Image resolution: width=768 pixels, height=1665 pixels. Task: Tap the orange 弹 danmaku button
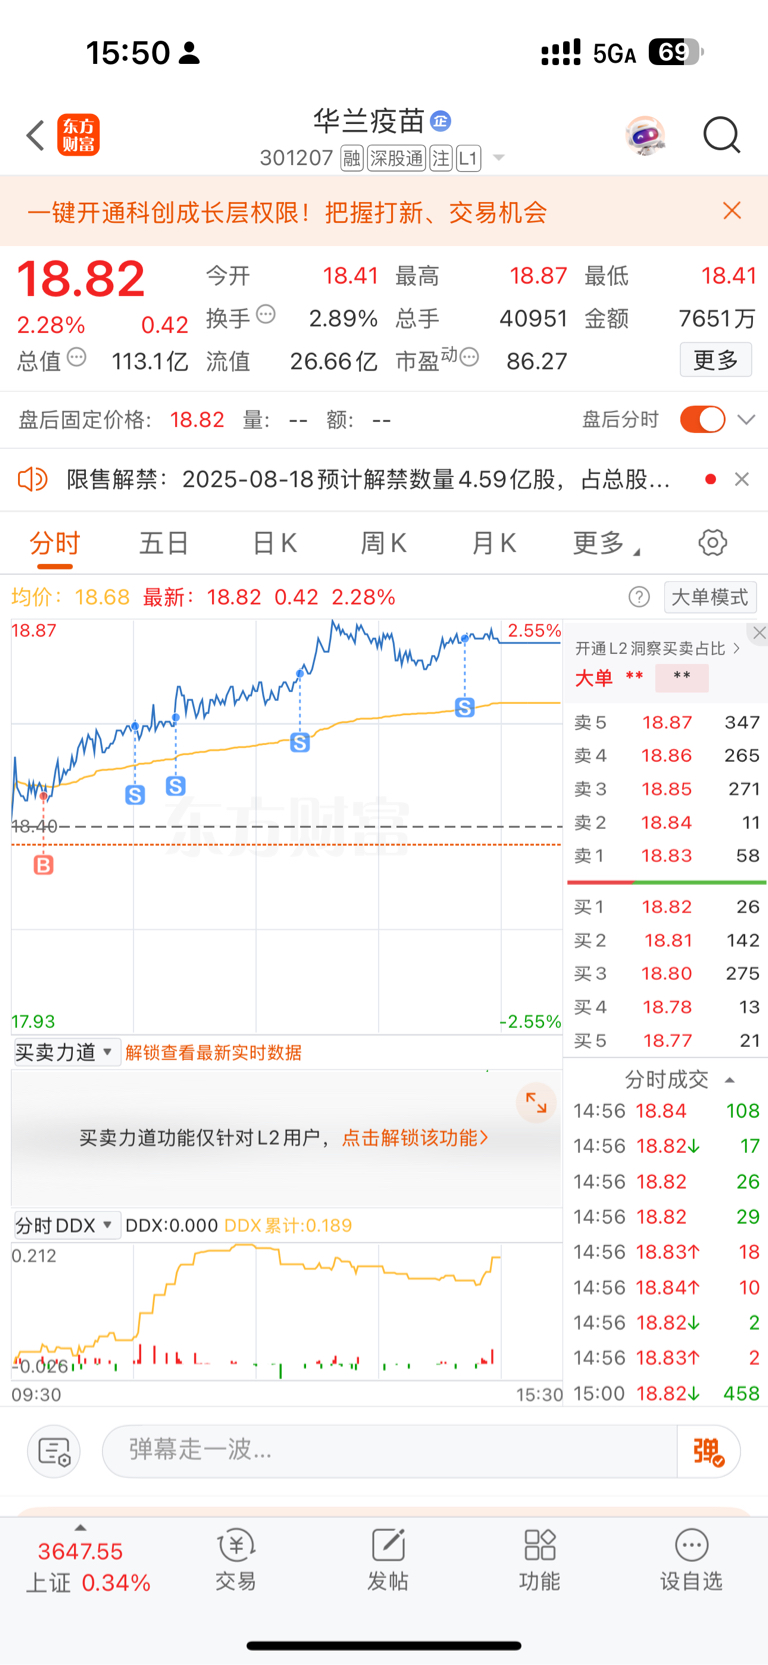708,1451
